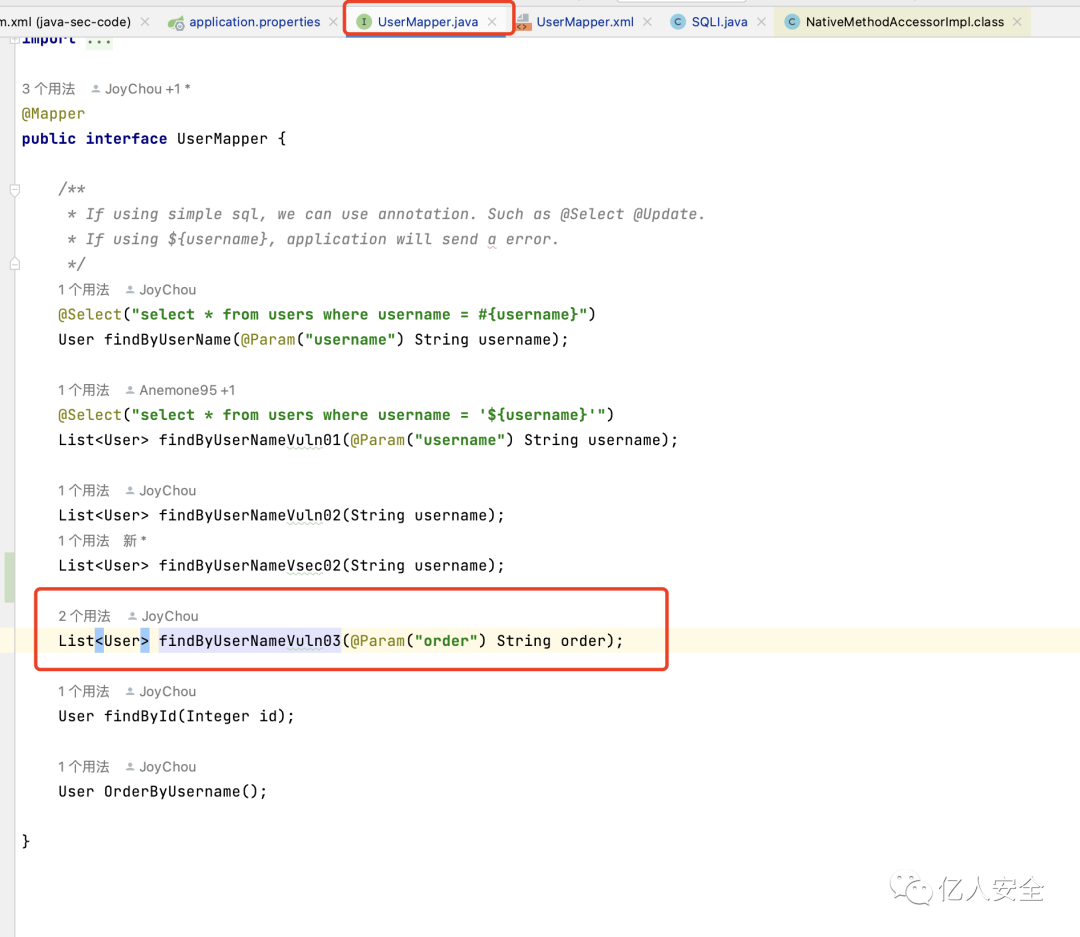Click the findByUserNameVuln03 method name

250,641
